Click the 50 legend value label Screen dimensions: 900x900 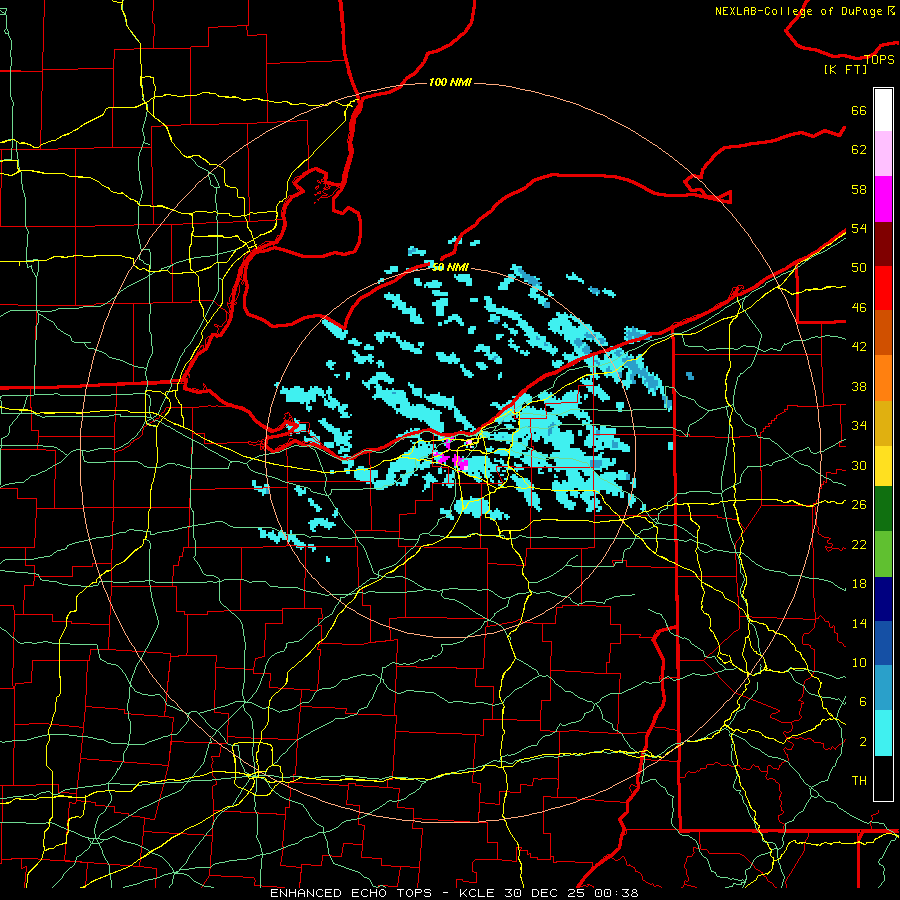tap(859, 267)
